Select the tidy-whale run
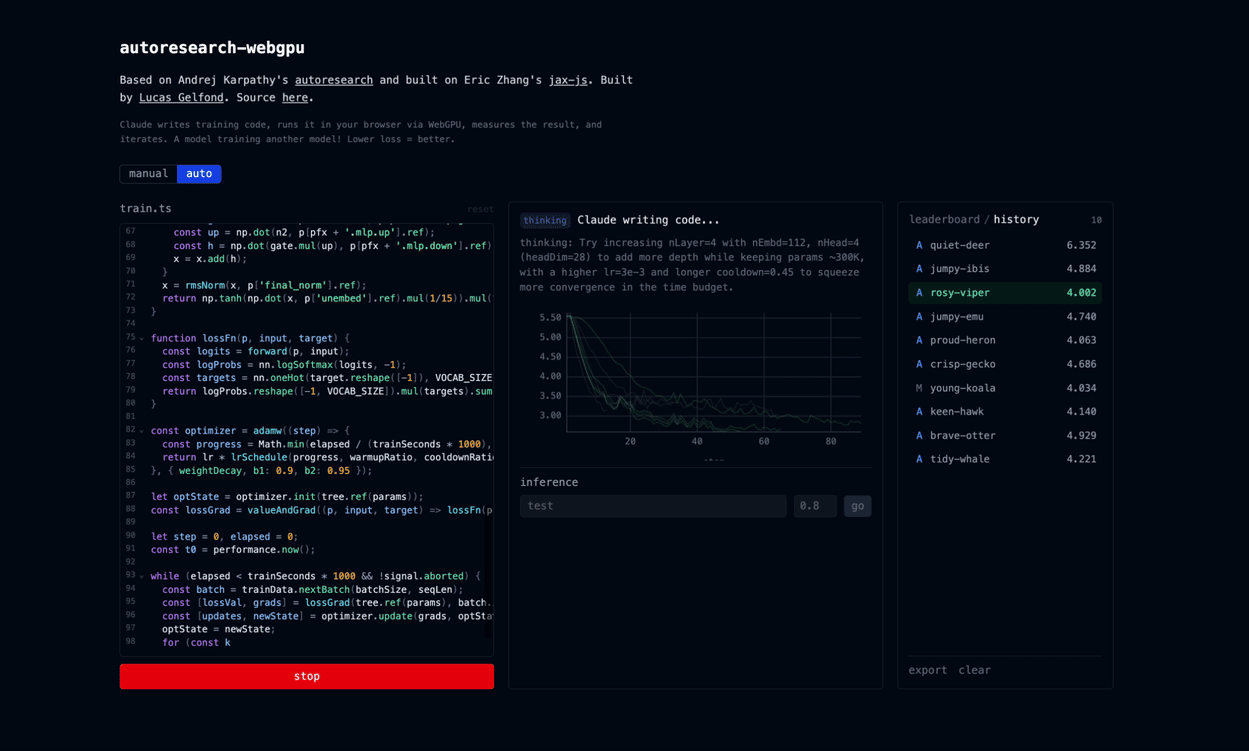Screen dimensions: 1249x751 pyautogui.click(x=1005, y=459)
